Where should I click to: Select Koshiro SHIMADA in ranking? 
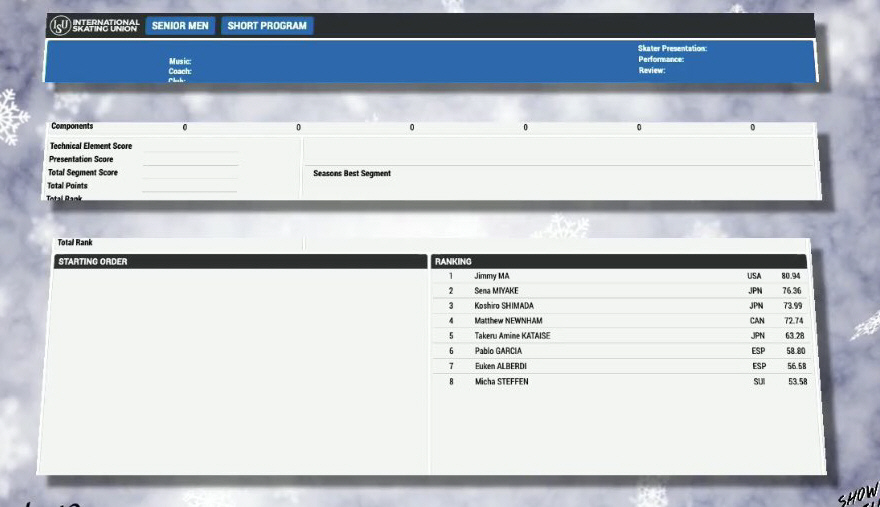pos(504,306)
